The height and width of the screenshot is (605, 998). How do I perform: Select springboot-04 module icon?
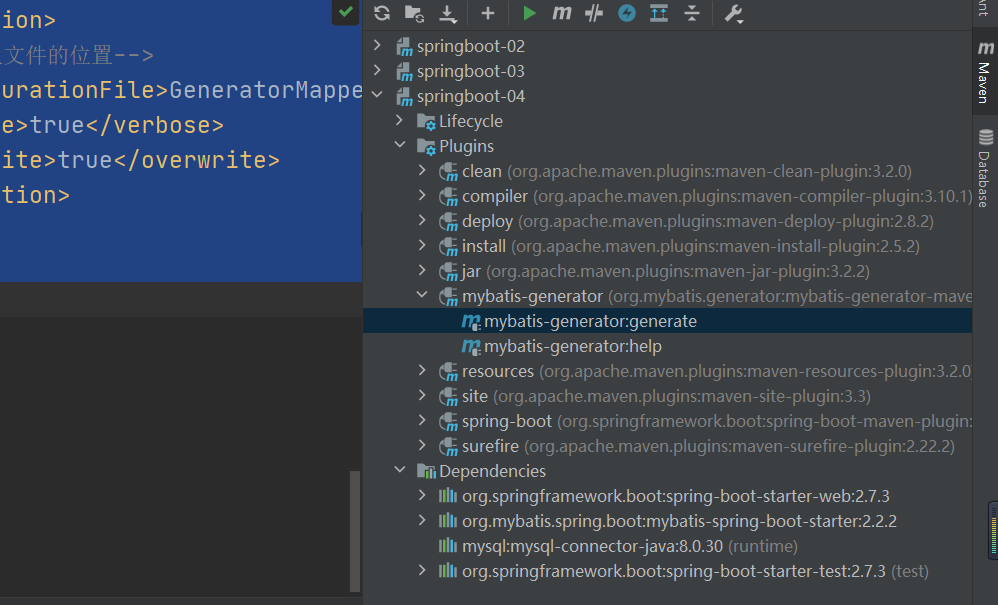click(x=404, y=97)
